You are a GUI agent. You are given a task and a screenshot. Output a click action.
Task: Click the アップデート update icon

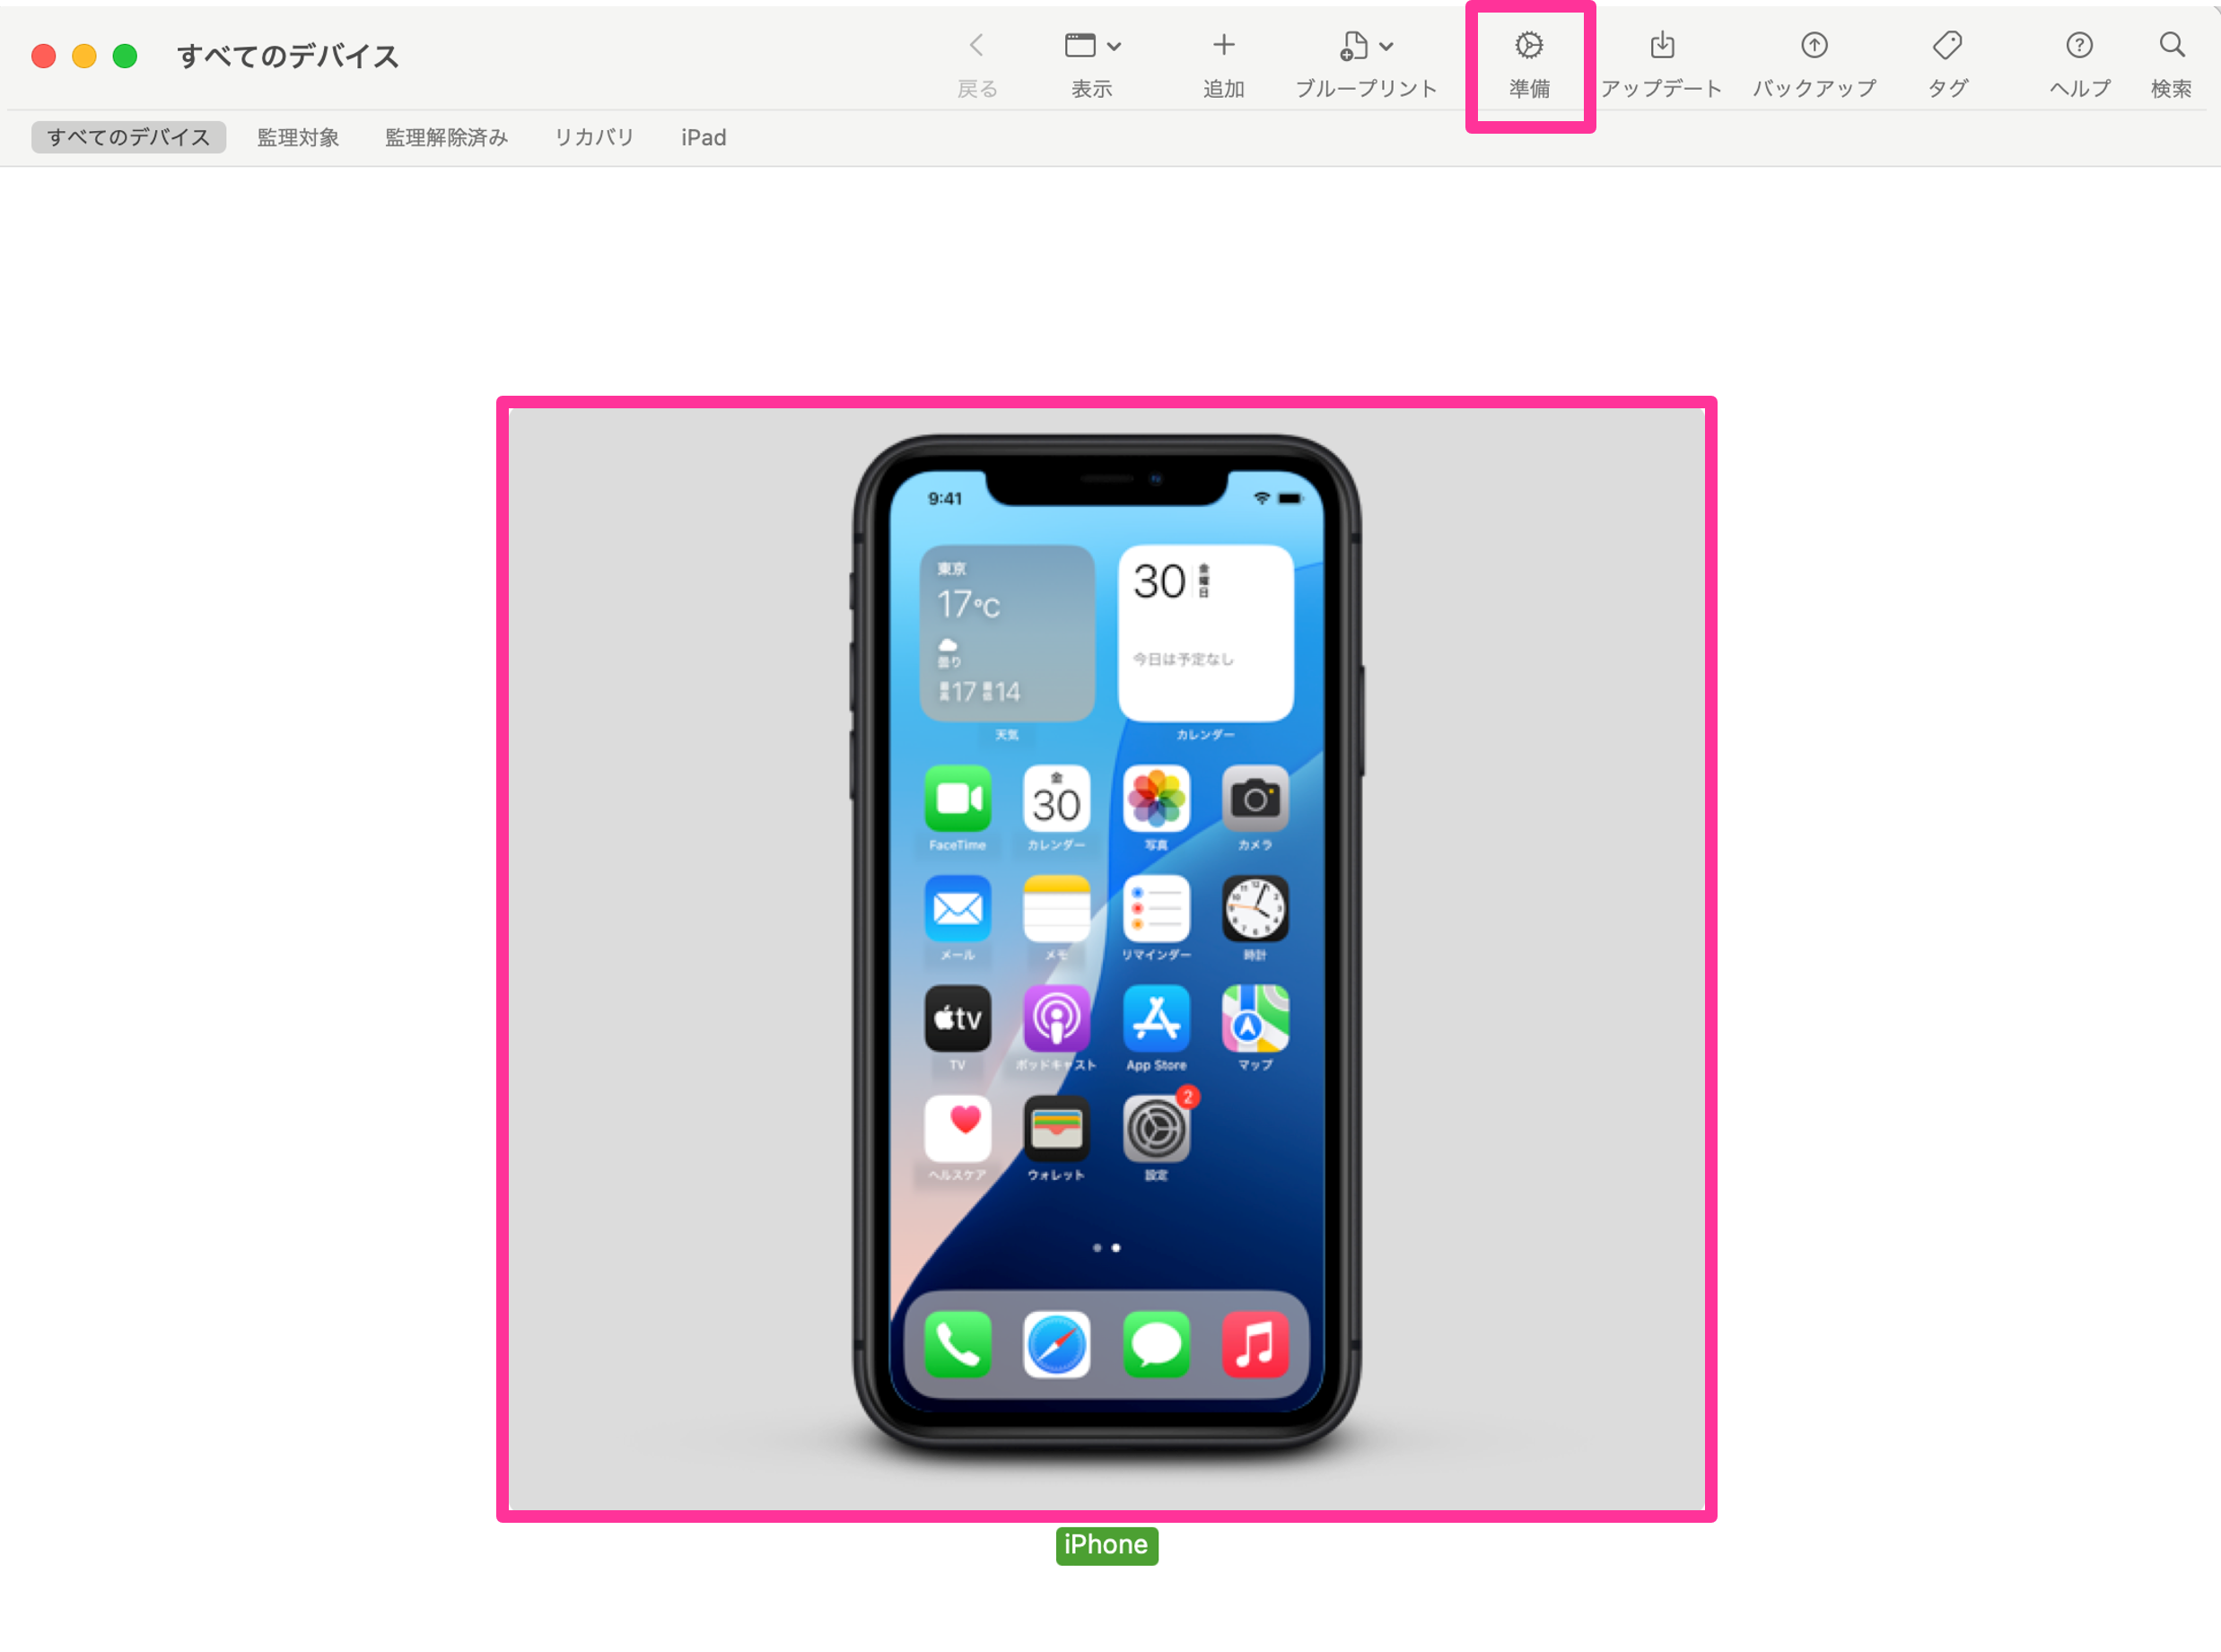pyautogui.click(x=1661, y=46)
